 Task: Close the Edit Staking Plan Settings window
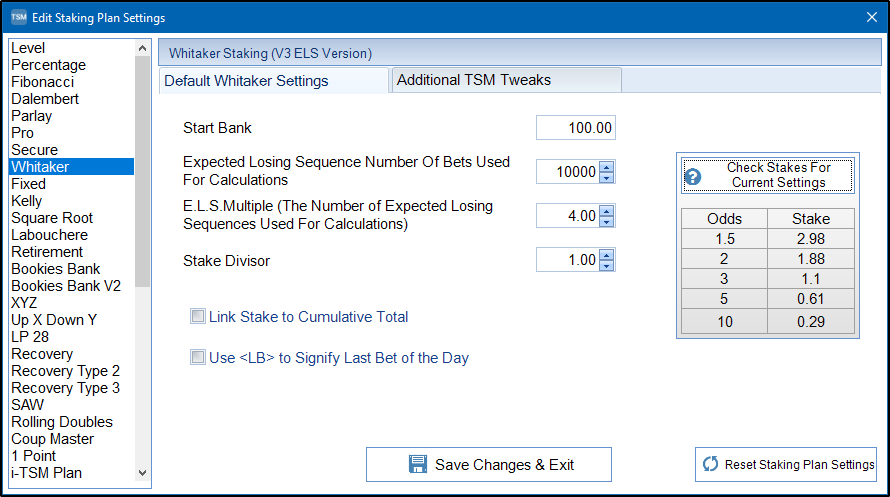[x=870, y=17]
